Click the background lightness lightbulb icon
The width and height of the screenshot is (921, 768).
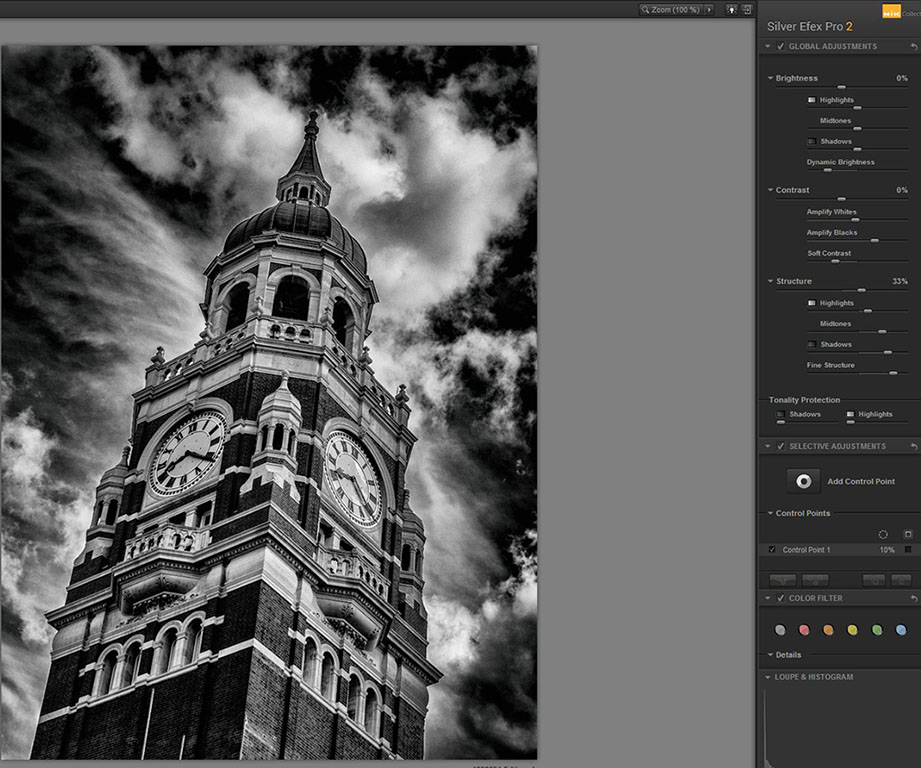tap(732, 9)
